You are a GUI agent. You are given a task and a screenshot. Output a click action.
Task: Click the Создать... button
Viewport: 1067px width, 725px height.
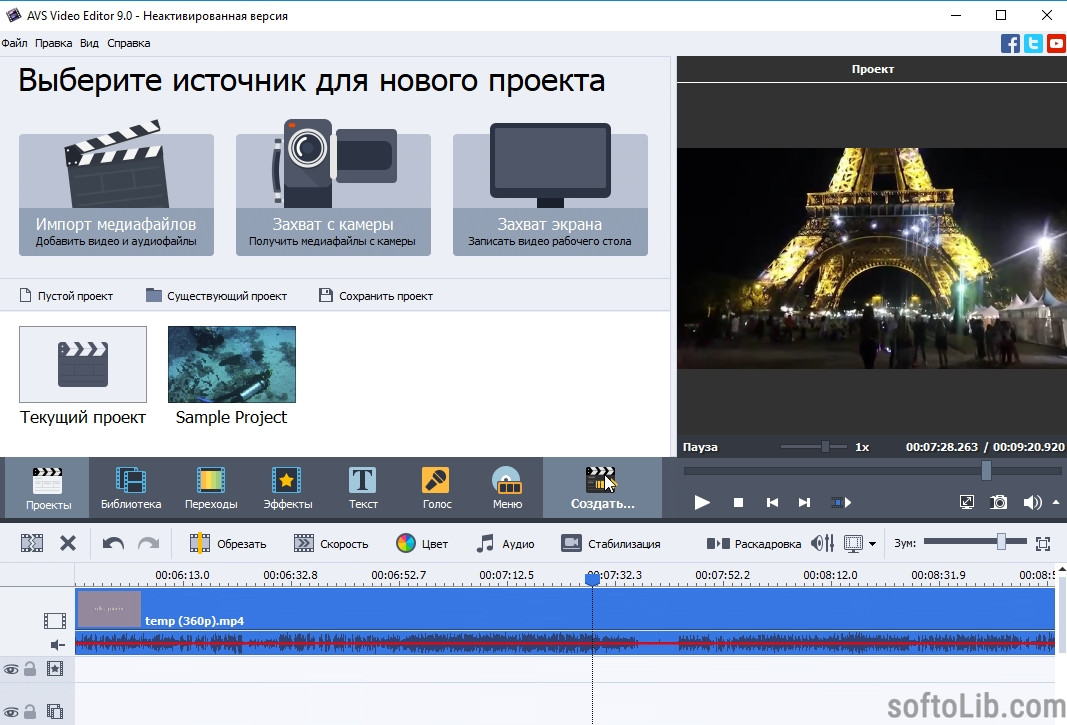coord(602,488)
